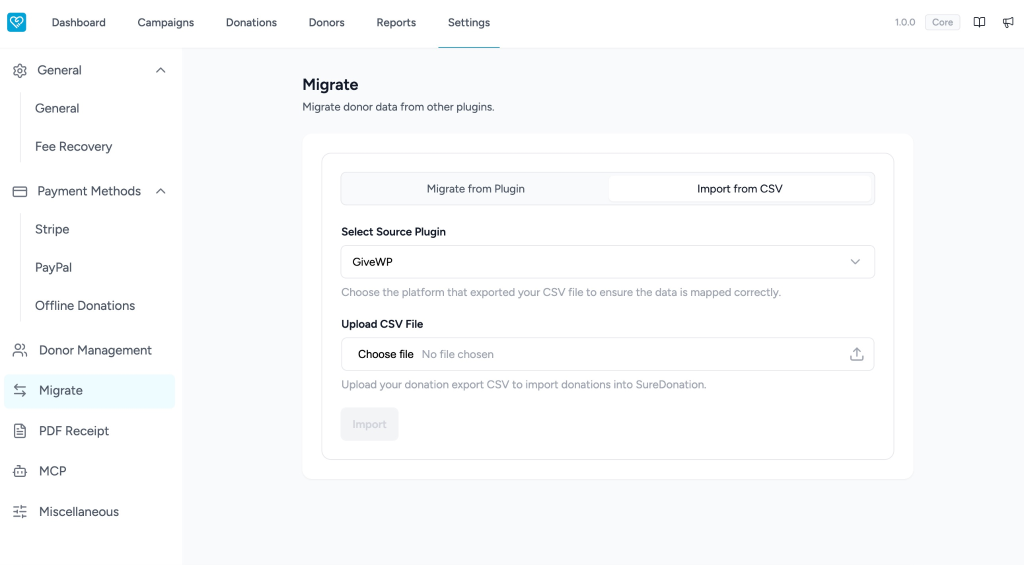Open MCP settings

point(89,471)
